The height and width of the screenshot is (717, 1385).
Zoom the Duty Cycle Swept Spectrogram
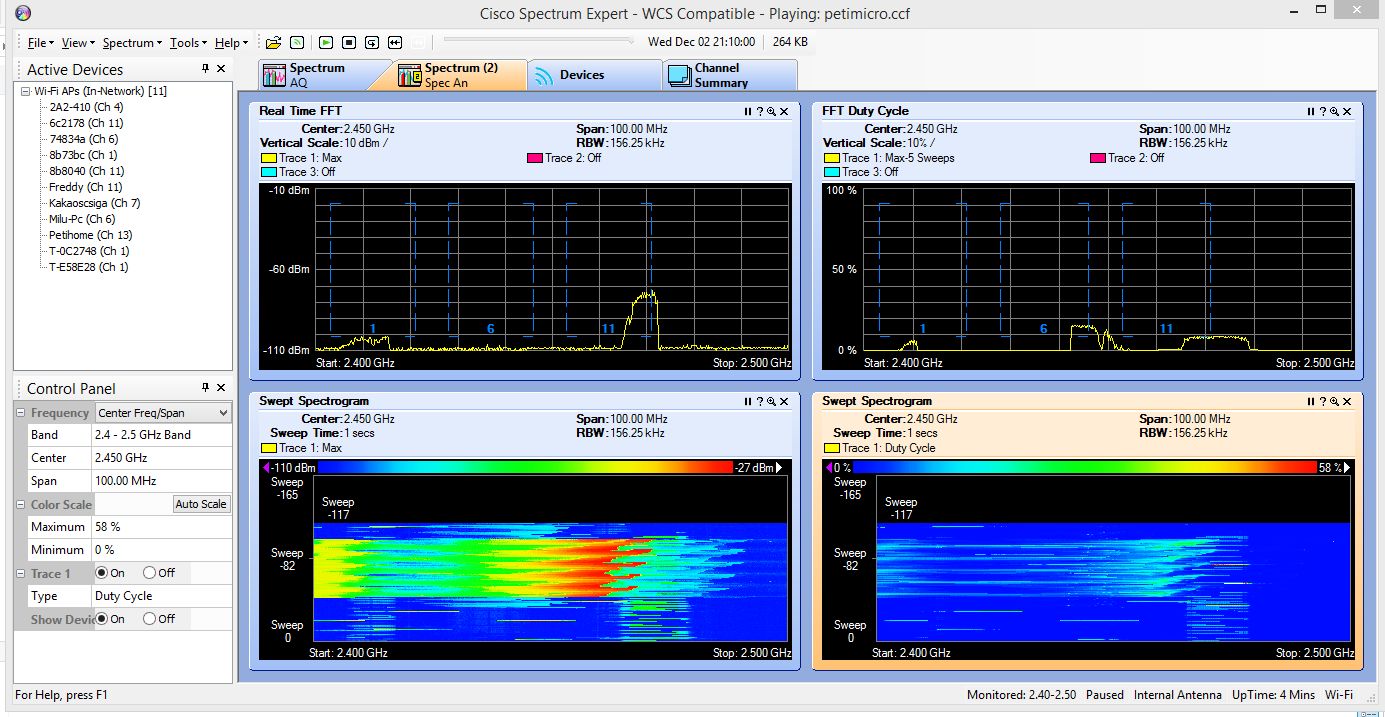(1334, 401)
